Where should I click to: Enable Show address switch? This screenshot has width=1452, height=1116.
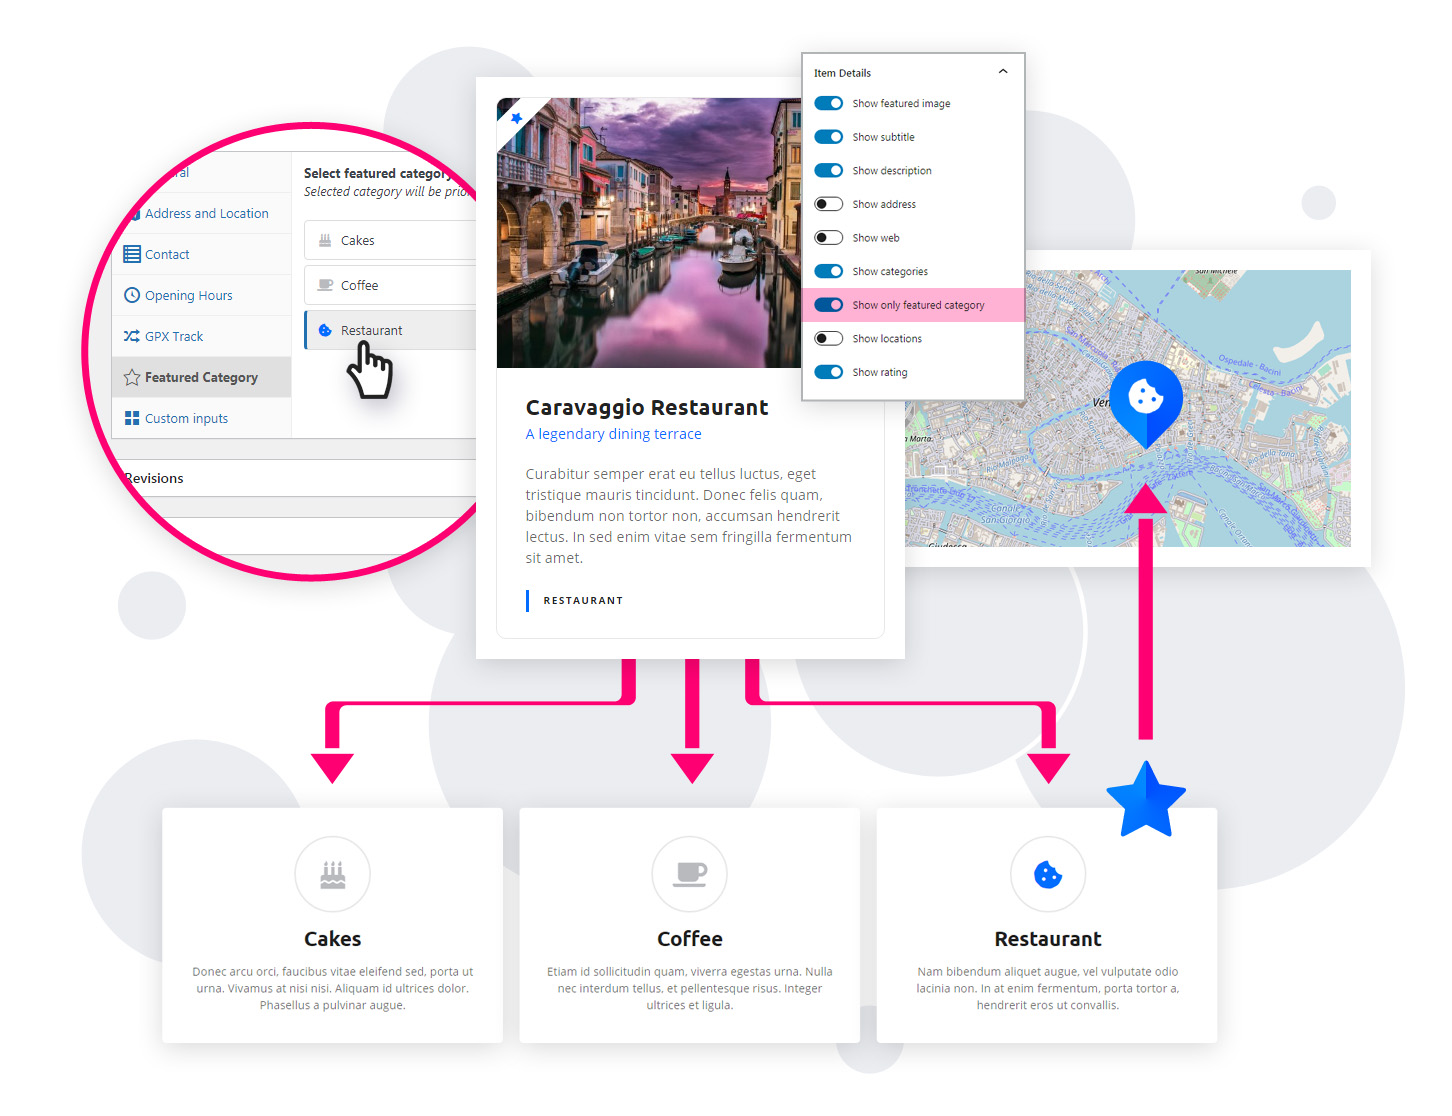(x=829, y=204)
